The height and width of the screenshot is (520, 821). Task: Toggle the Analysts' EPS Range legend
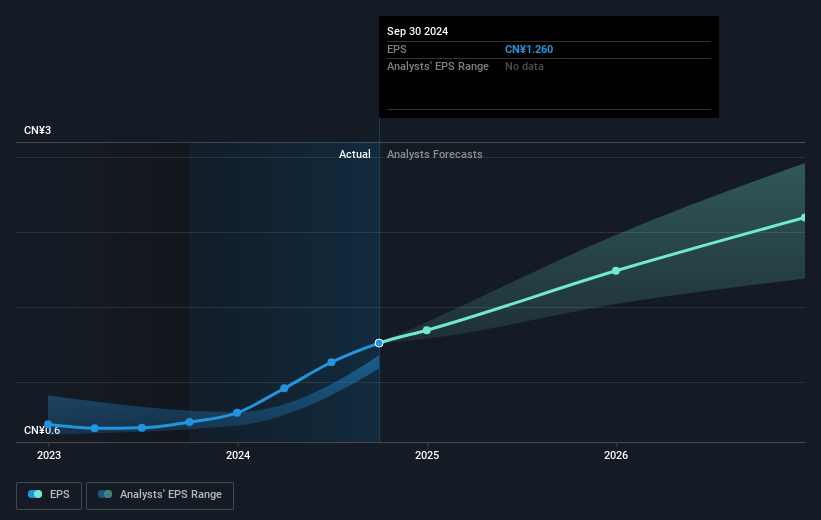coord(160,495)
